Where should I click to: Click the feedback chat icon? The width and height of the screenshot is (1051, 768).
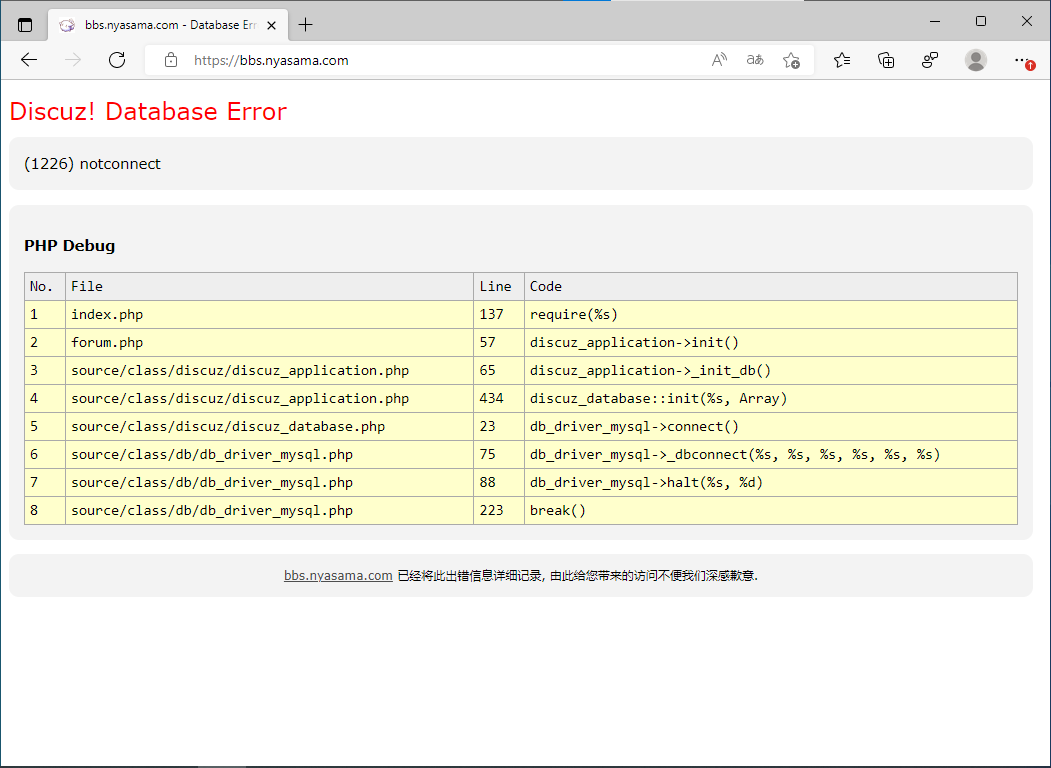pyautogui.click(x=930, y=60)
